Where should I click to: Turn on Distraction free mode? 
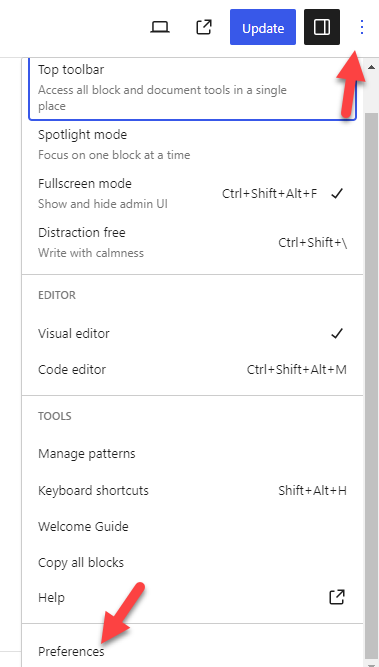click(192, 242)
